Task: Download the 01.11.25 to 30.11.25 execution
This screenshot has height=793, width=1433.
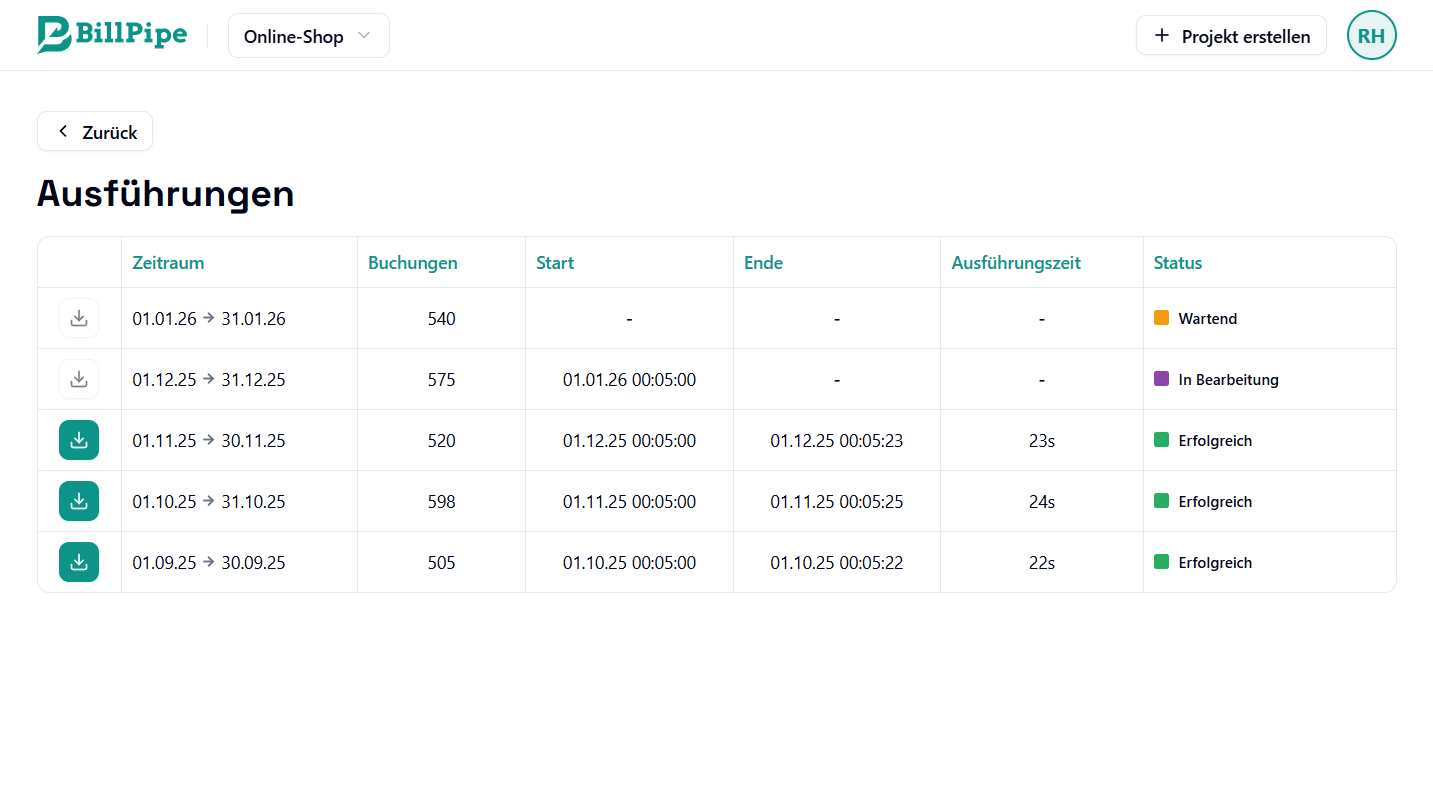Action: coord(79,440)
